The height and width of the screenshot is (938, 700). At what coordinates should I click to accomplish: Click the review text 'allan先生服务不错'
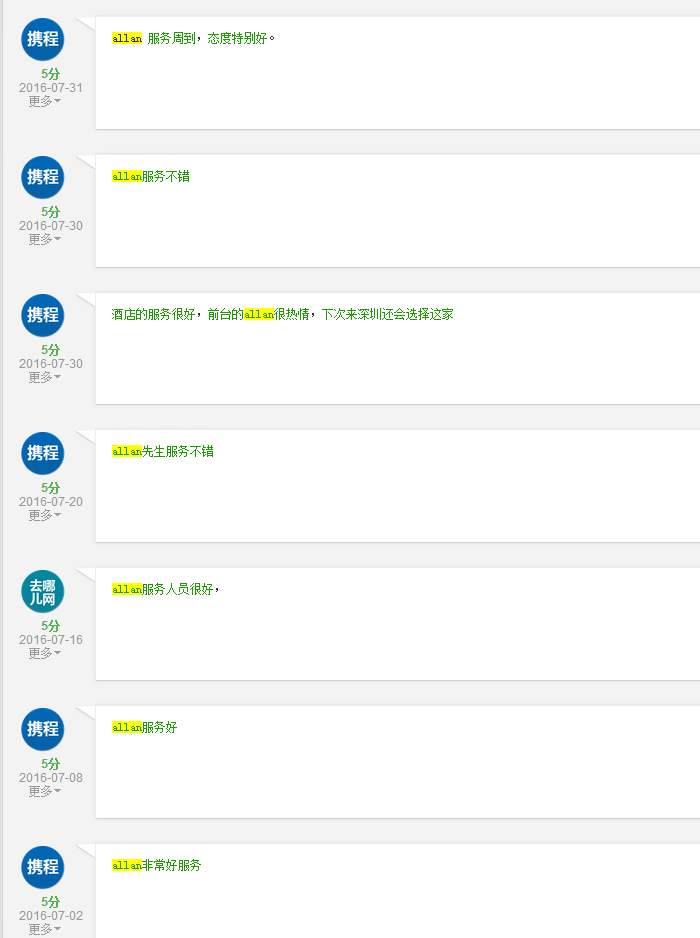162,452
